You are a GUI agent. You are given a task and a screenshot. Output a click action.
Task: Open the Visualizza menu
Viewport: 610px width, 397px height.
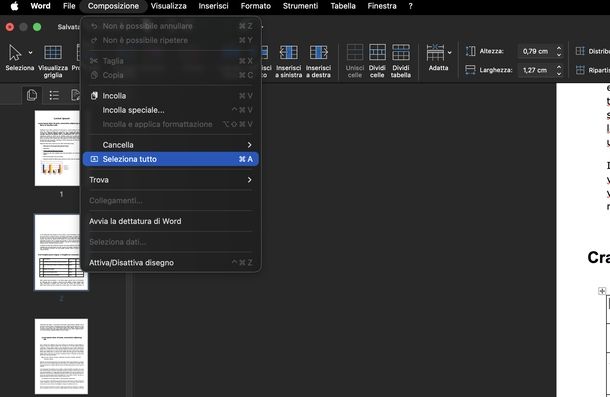click(168, 6)
